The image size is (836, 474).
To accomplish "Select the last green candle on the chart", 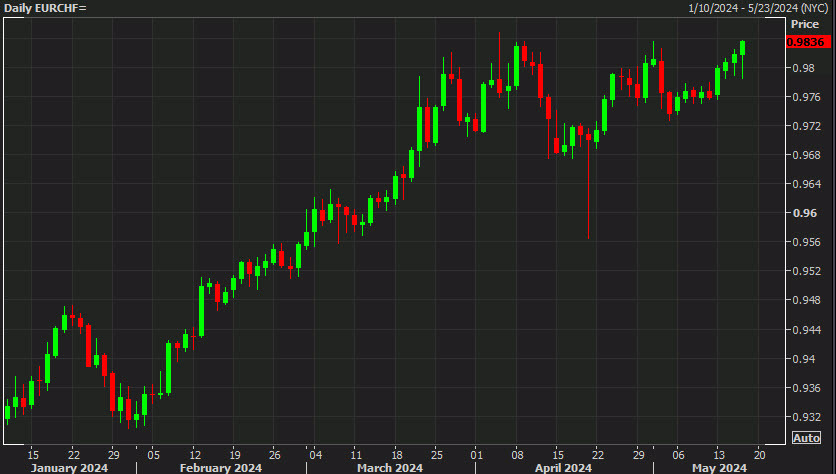I will [x=743, y=48].
